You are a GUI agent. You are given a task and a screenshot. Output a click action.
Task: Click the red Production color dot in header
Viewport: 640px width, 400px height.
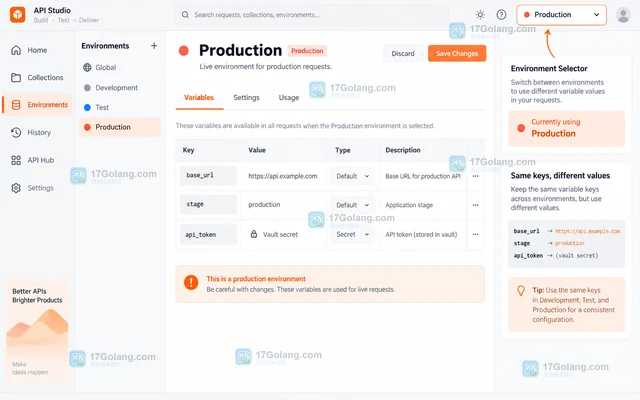[x=184, y=51]
